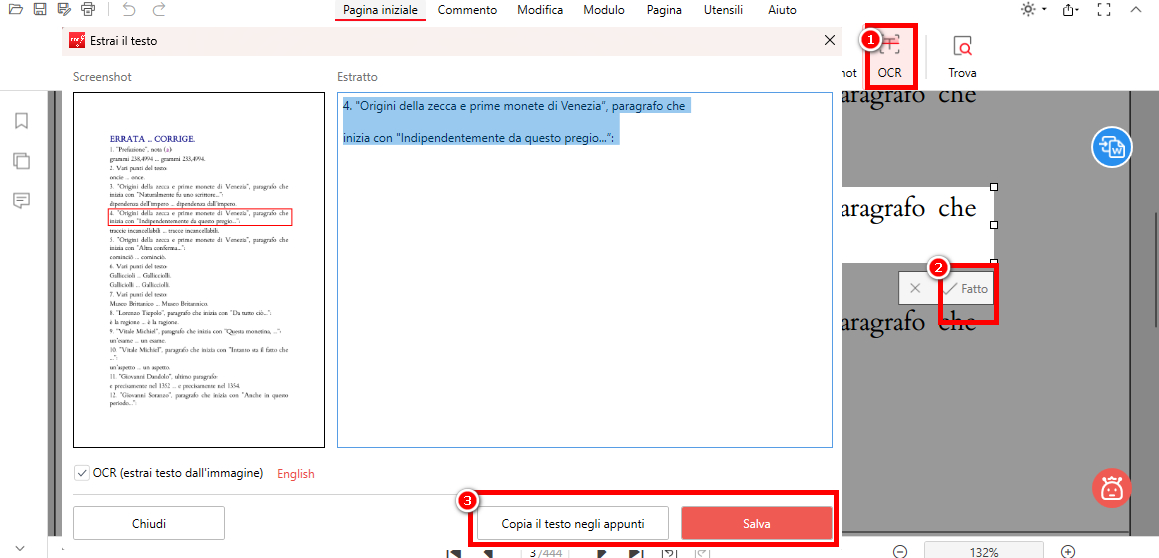Viewport: 1159px width, 558px height.
Task: Change the OCR language from English
Action: [296, 474]
